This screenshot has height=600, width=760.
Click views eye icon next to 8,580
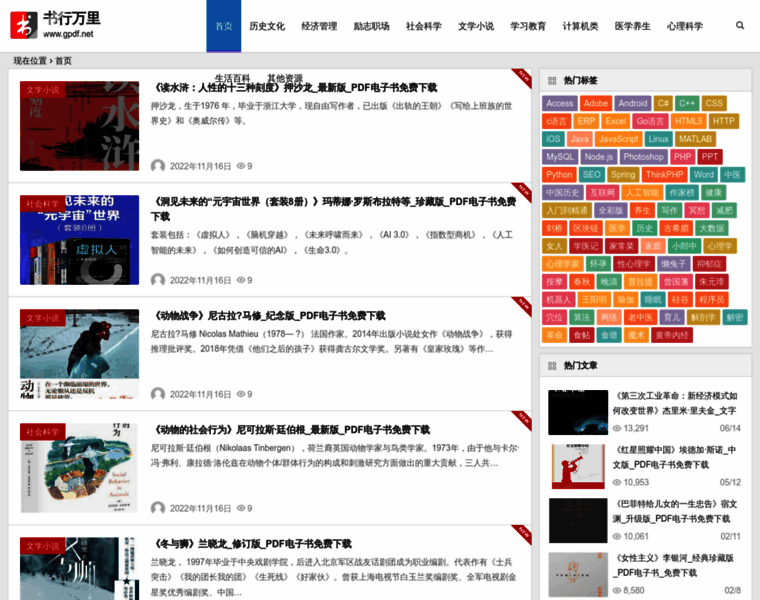[x=617, y=590]
